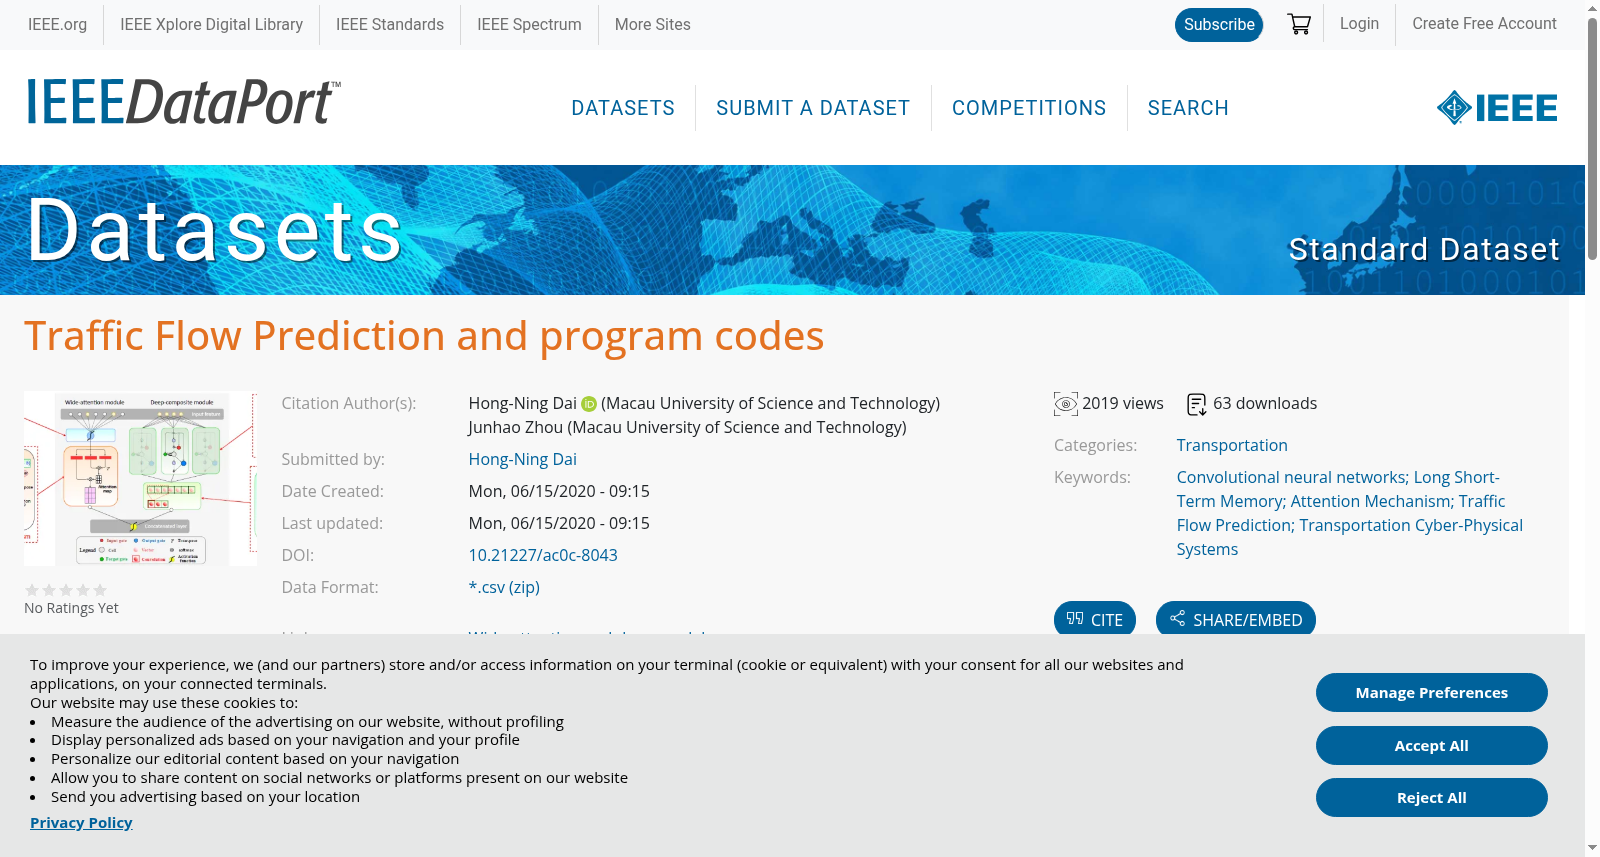1600x857 pixels.
Task: Rate dataset with the third star
Action: click(x=66, y=590)
